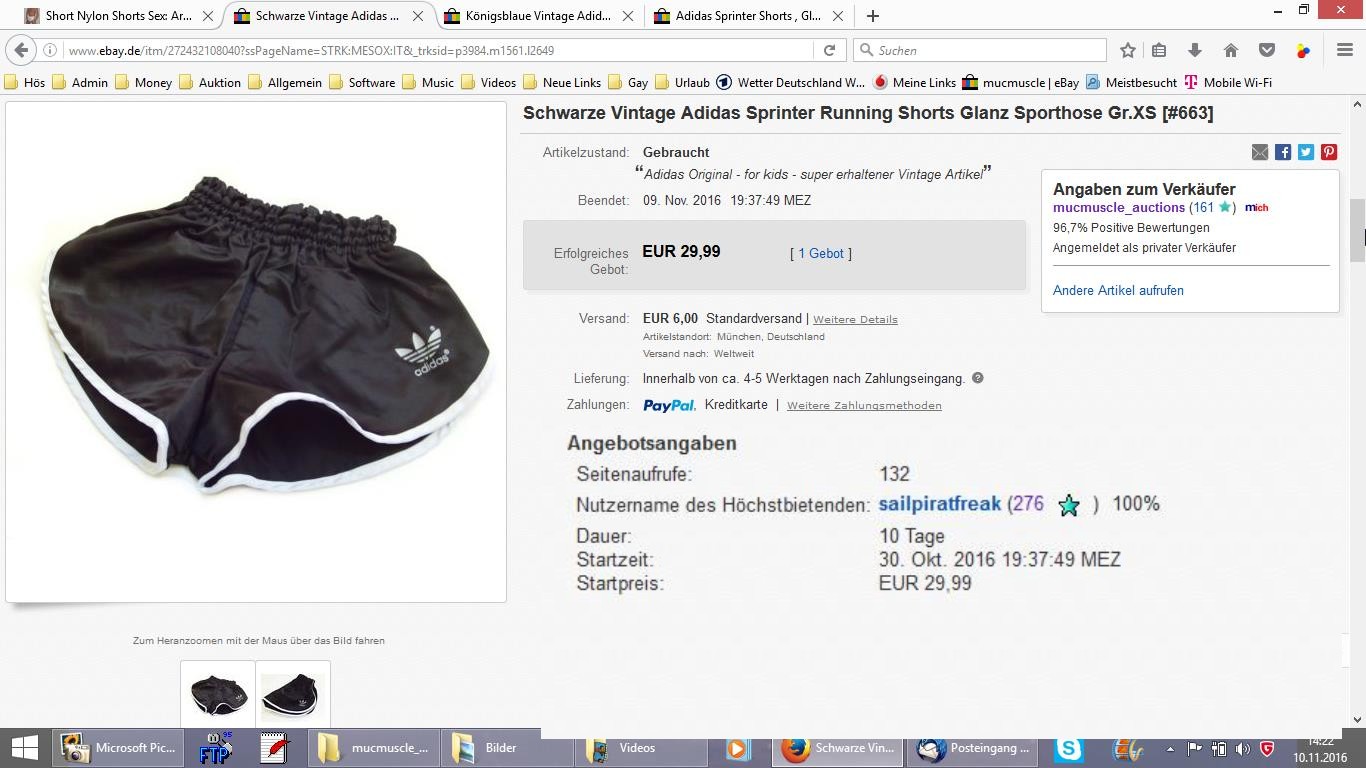Go to Firefox home page icon
This screenshot has width=1366, height=768.
tap(1231, 50)
